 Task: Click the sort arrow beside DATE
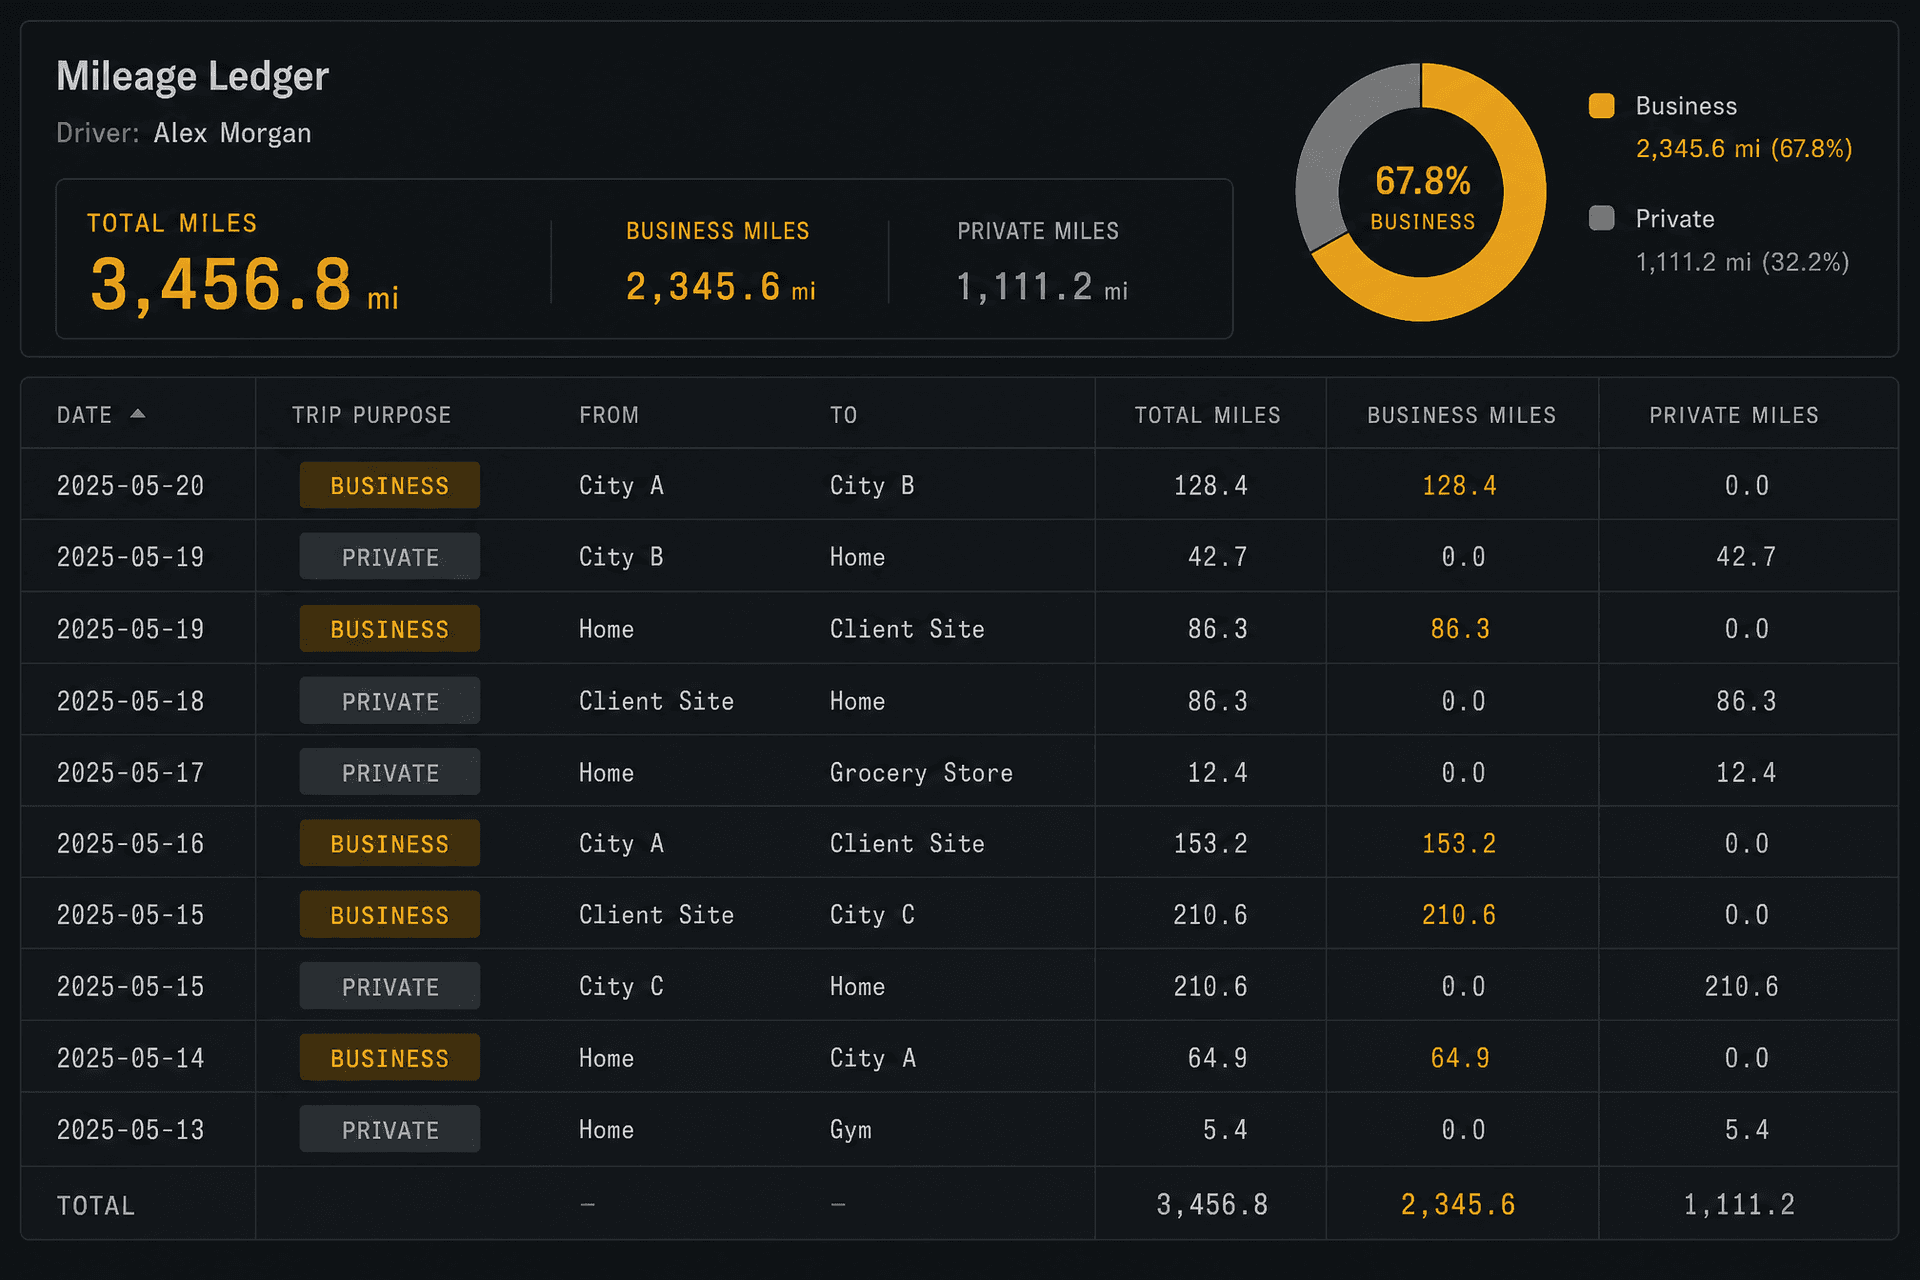tap(138, 414)
